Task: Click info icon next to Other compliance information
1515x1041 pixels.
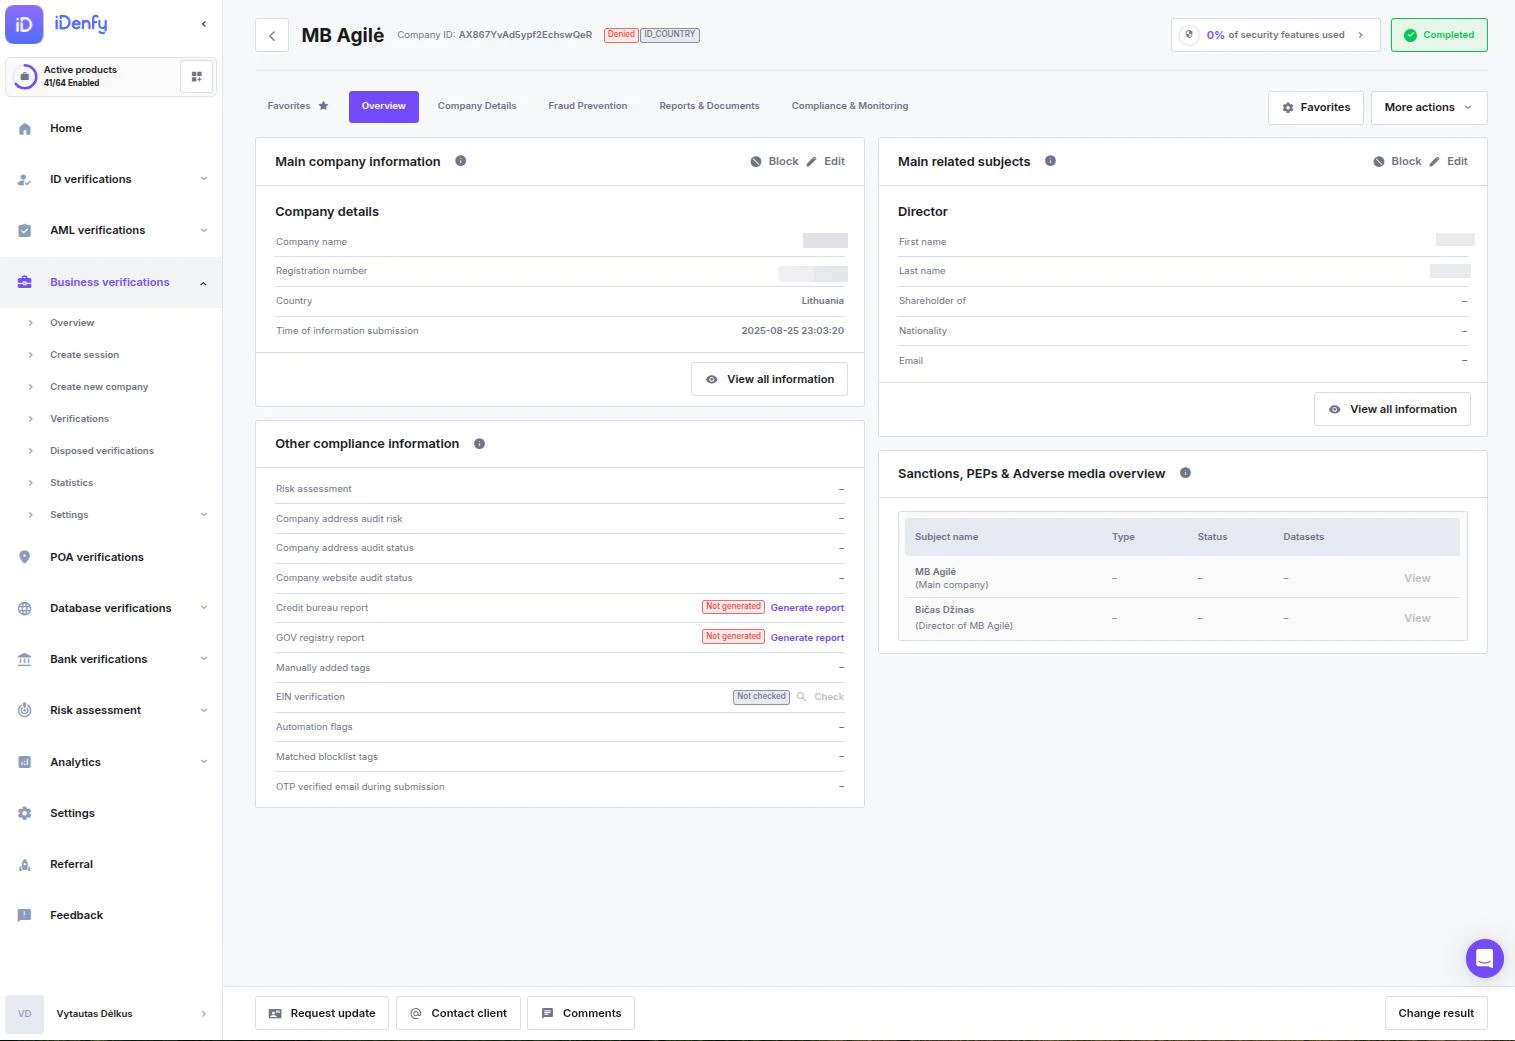Action: click(479, 444)
